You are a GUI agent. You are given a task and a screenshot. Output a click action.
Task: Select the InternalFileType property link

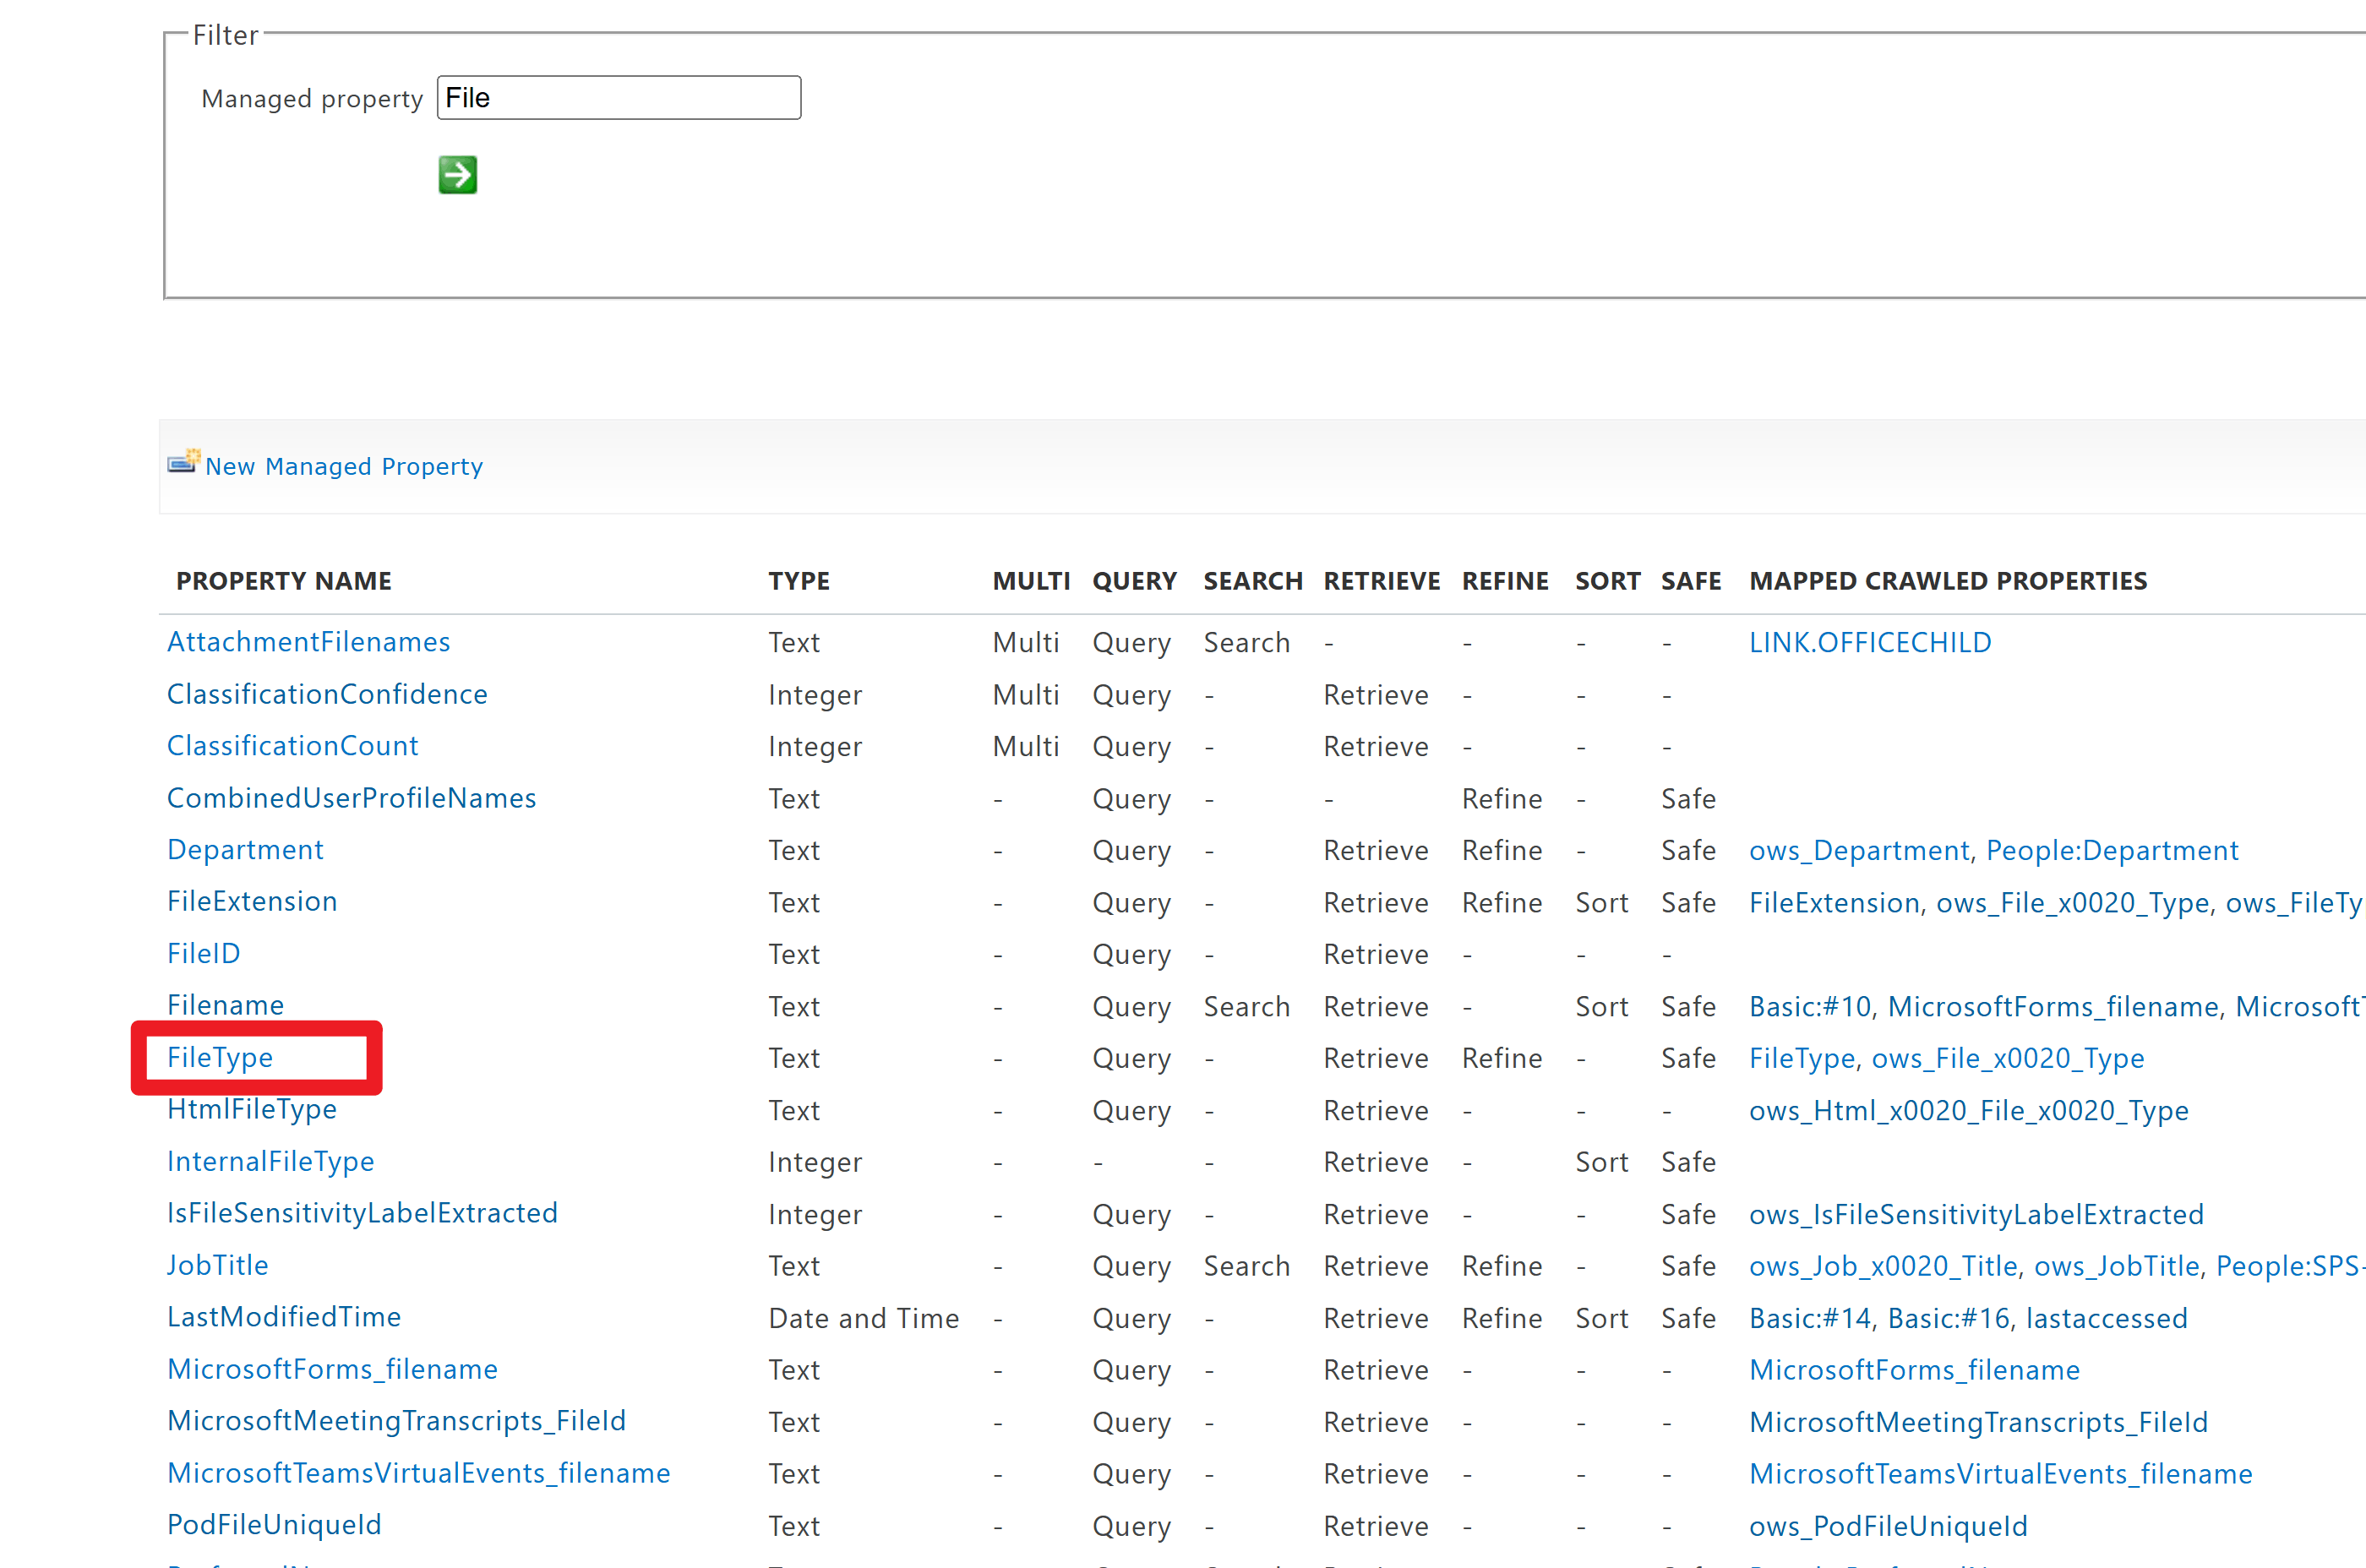270,1161
